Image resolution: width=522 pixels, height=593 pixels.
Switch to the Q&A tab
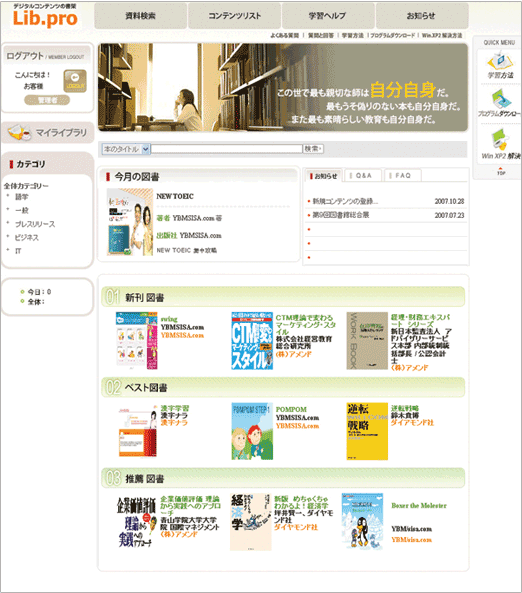pyautogui.click(x=363, y=175)
